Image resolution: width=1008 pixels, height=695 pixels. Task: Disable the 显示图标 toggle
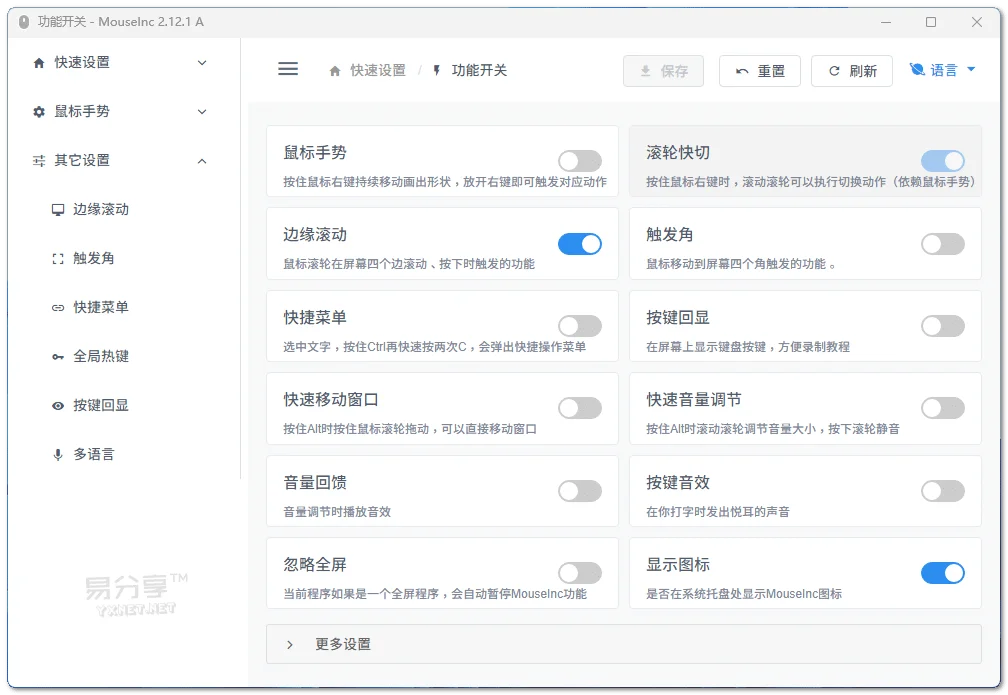pyautogui.click(x=943, y=573)
